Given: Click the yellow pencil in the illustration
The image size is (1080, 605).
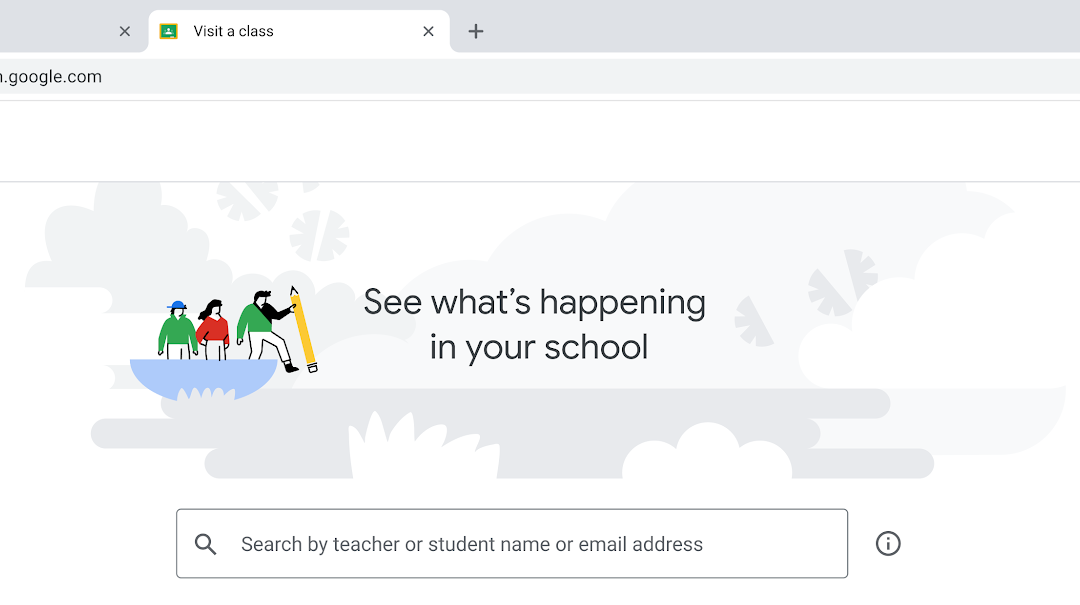Looking at the screenshot, I should (303, 329).
